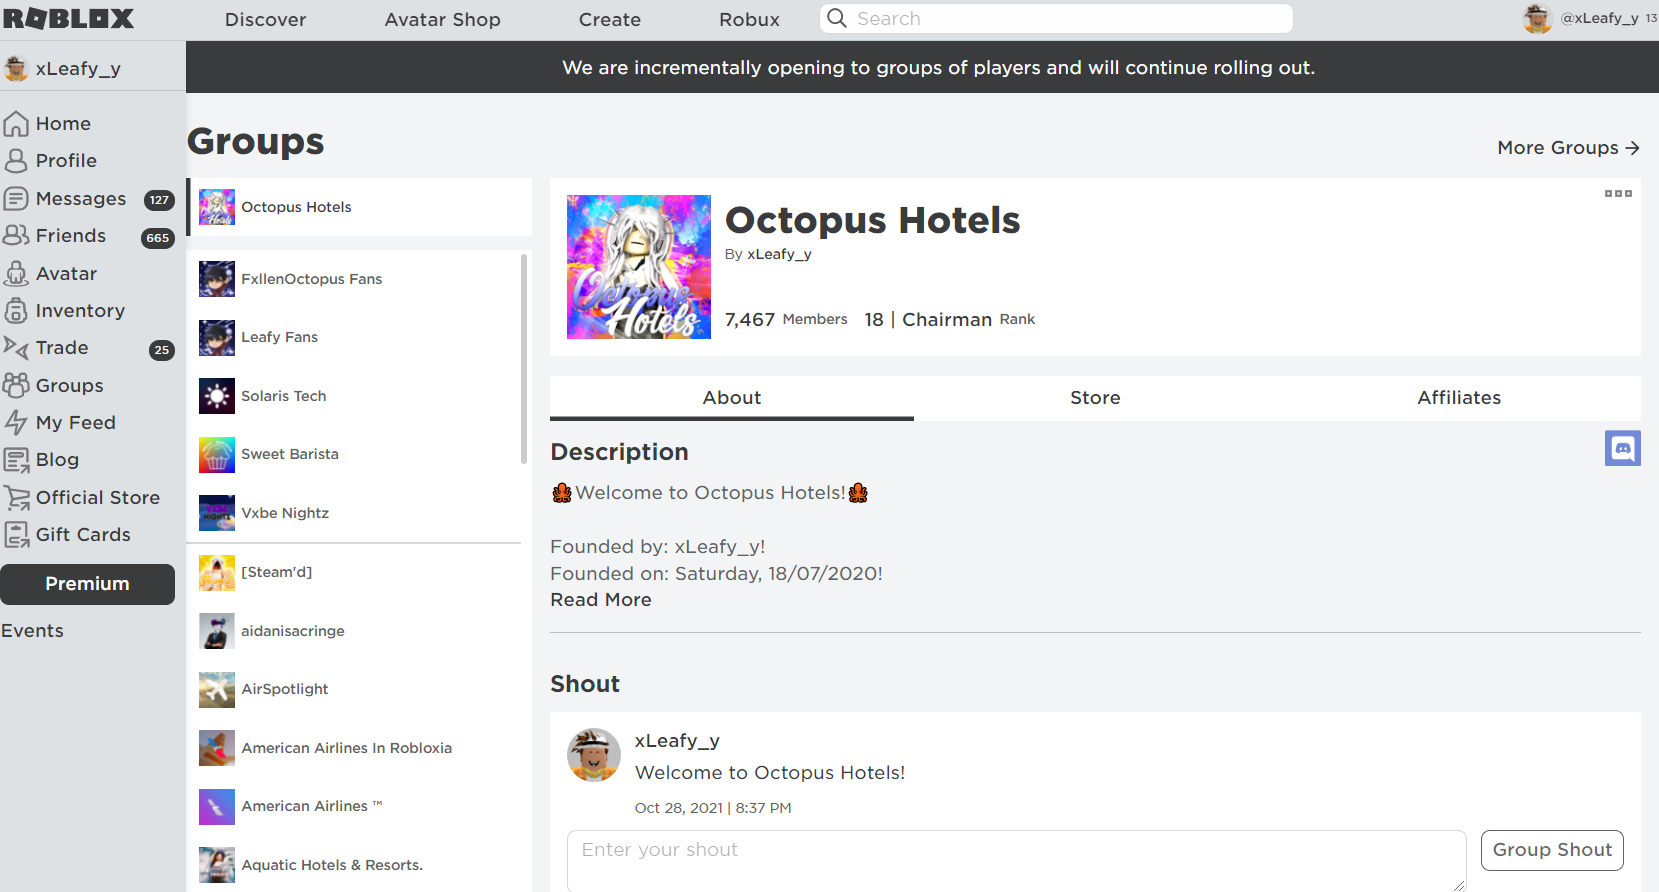Screen dimensions: 1659x892
Task: Open the Discover menu
Action: click(265, 19)
